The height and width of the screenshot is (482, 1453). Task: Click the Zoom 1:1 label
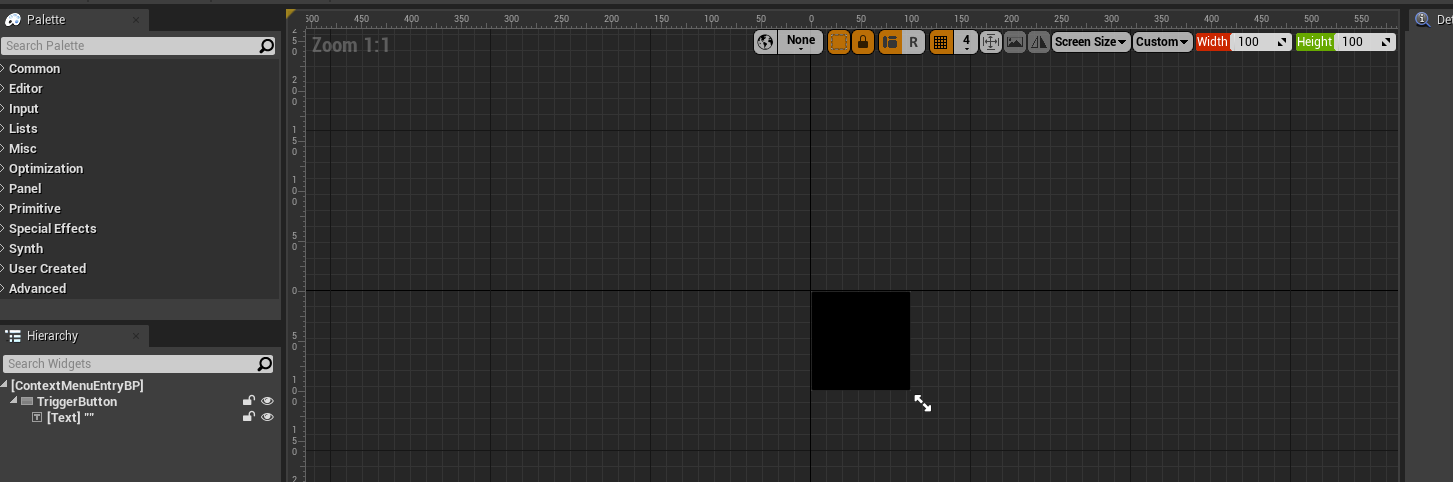coord(351,45)
